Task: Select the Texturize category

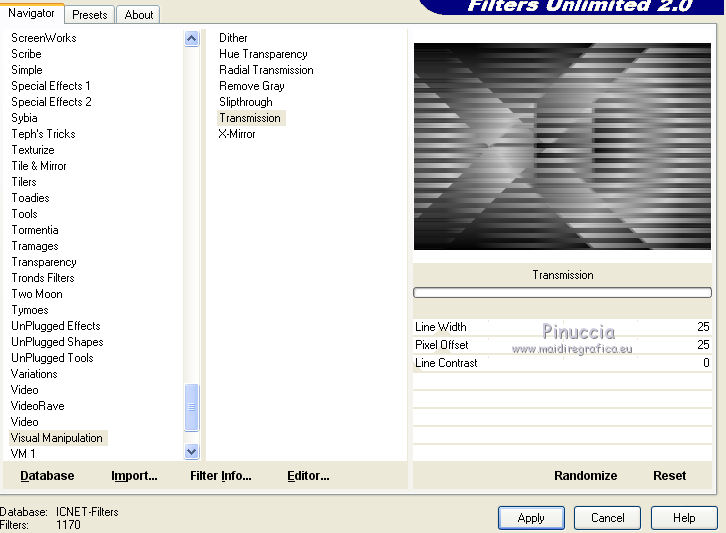Action: [33, 150]
